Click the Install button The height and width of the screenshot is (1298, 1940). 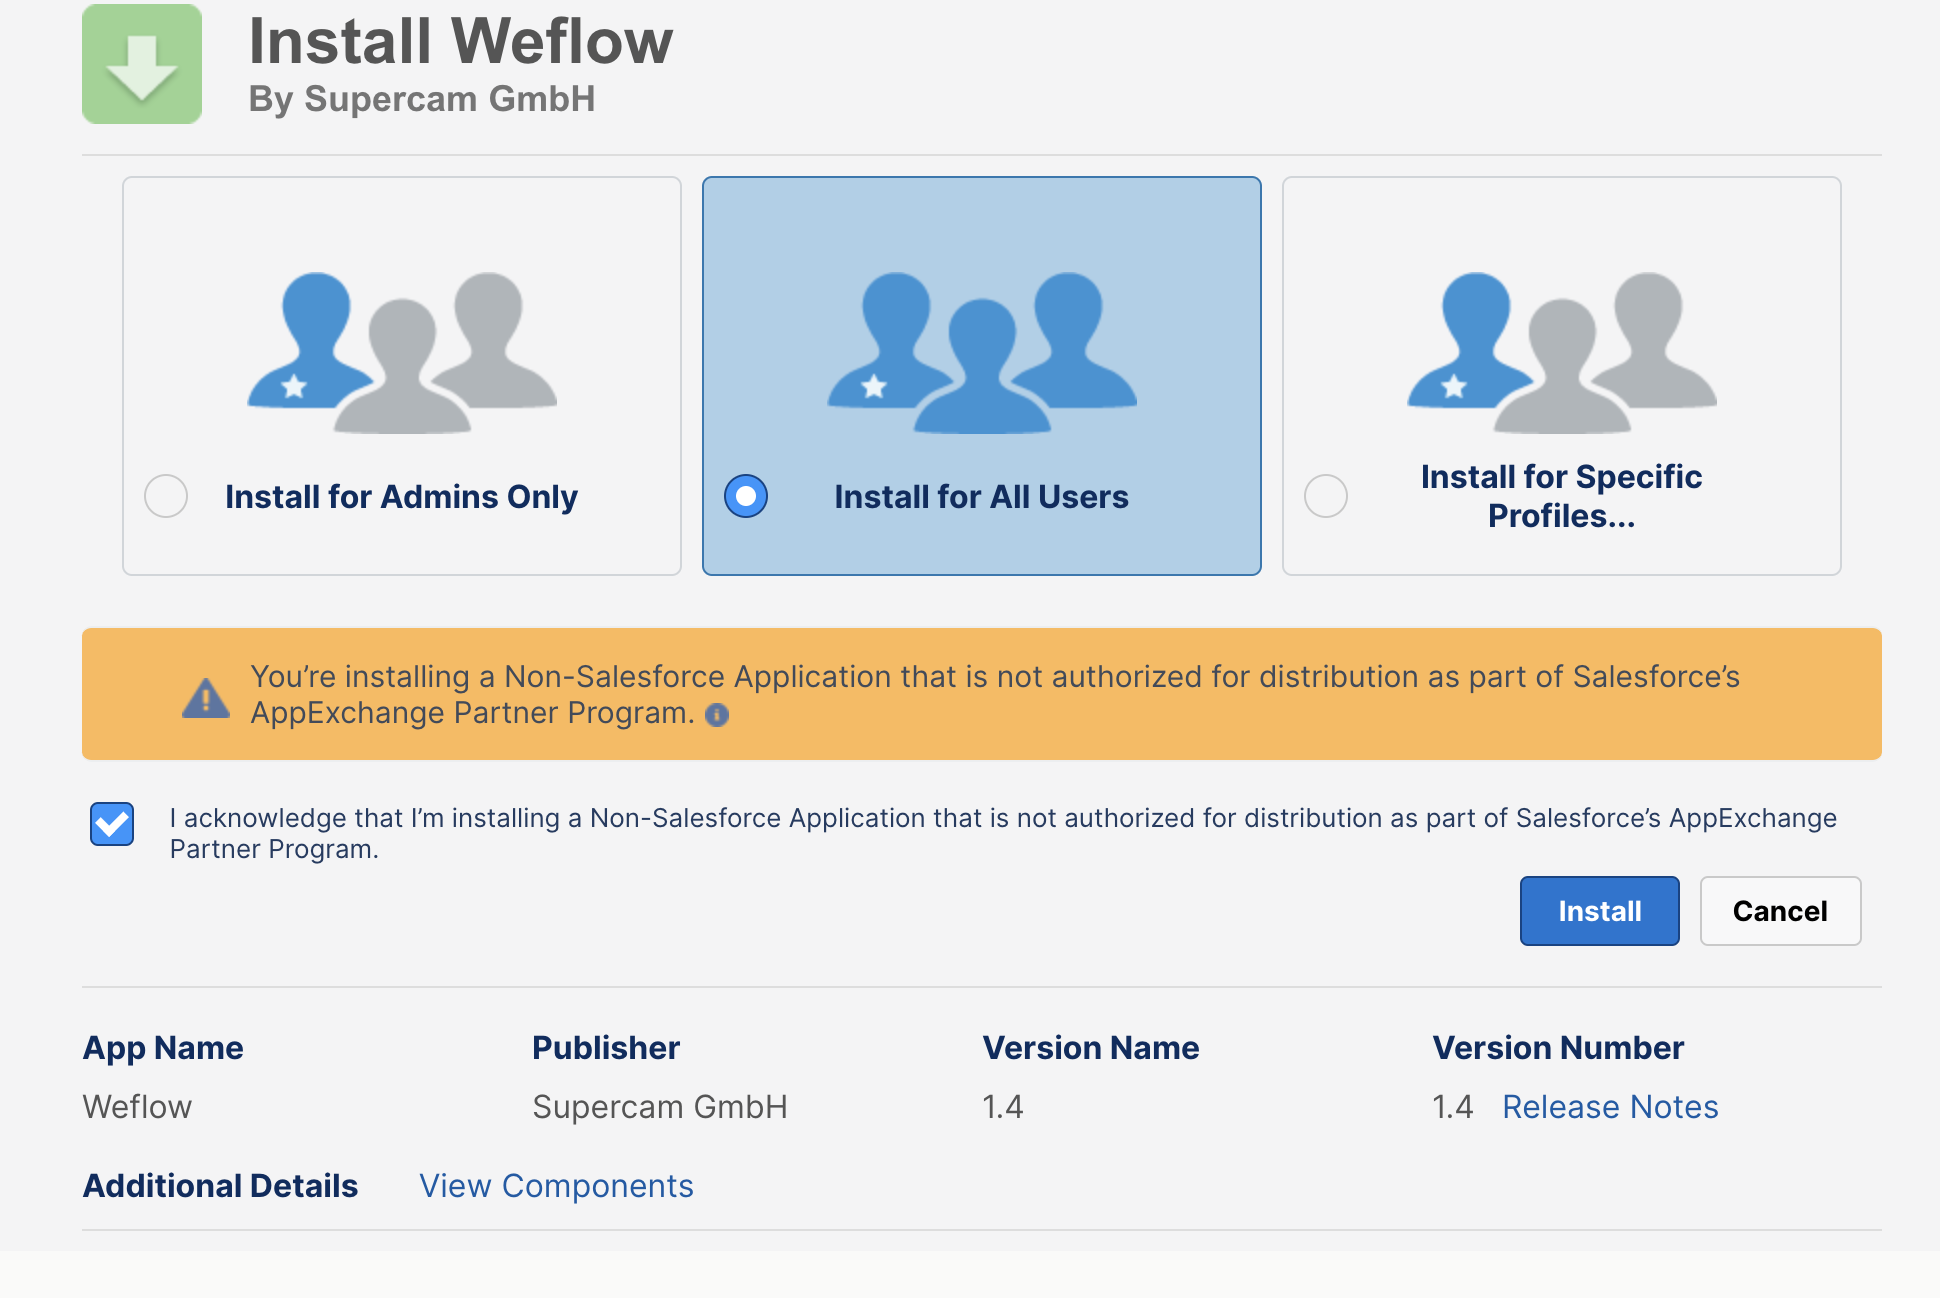pyautogui.click(x=1600, y=911)
